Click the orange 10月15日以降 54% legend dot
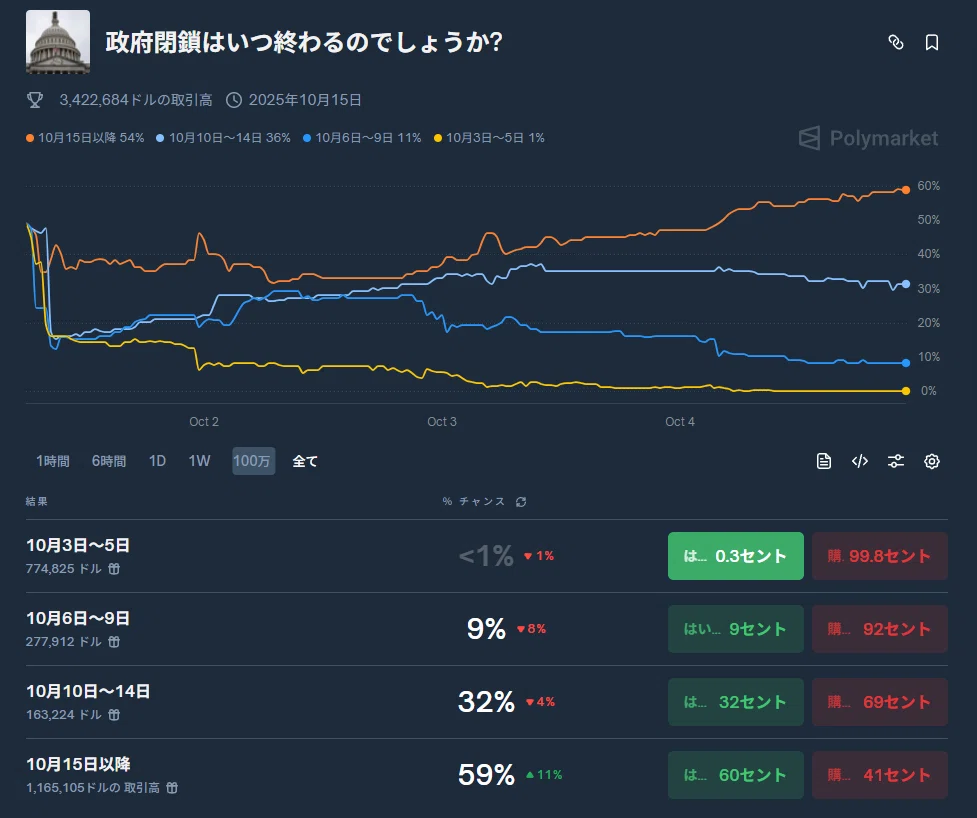The image size is (977, 818). point(30,138)
